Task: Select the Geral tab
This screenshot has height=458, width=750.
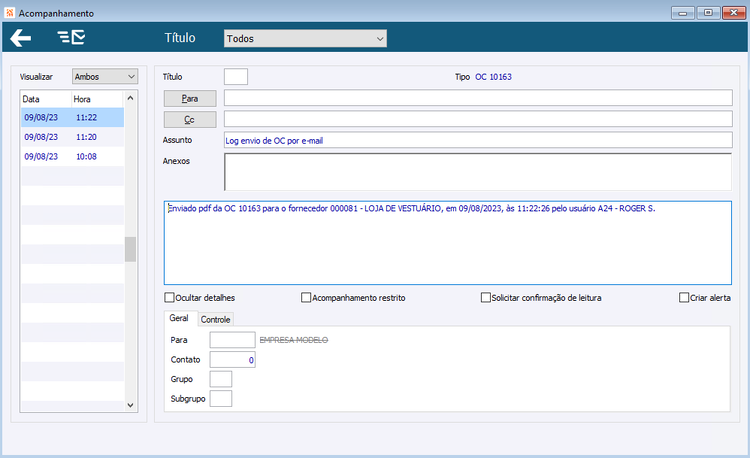Action: click(x=179, y=318)
